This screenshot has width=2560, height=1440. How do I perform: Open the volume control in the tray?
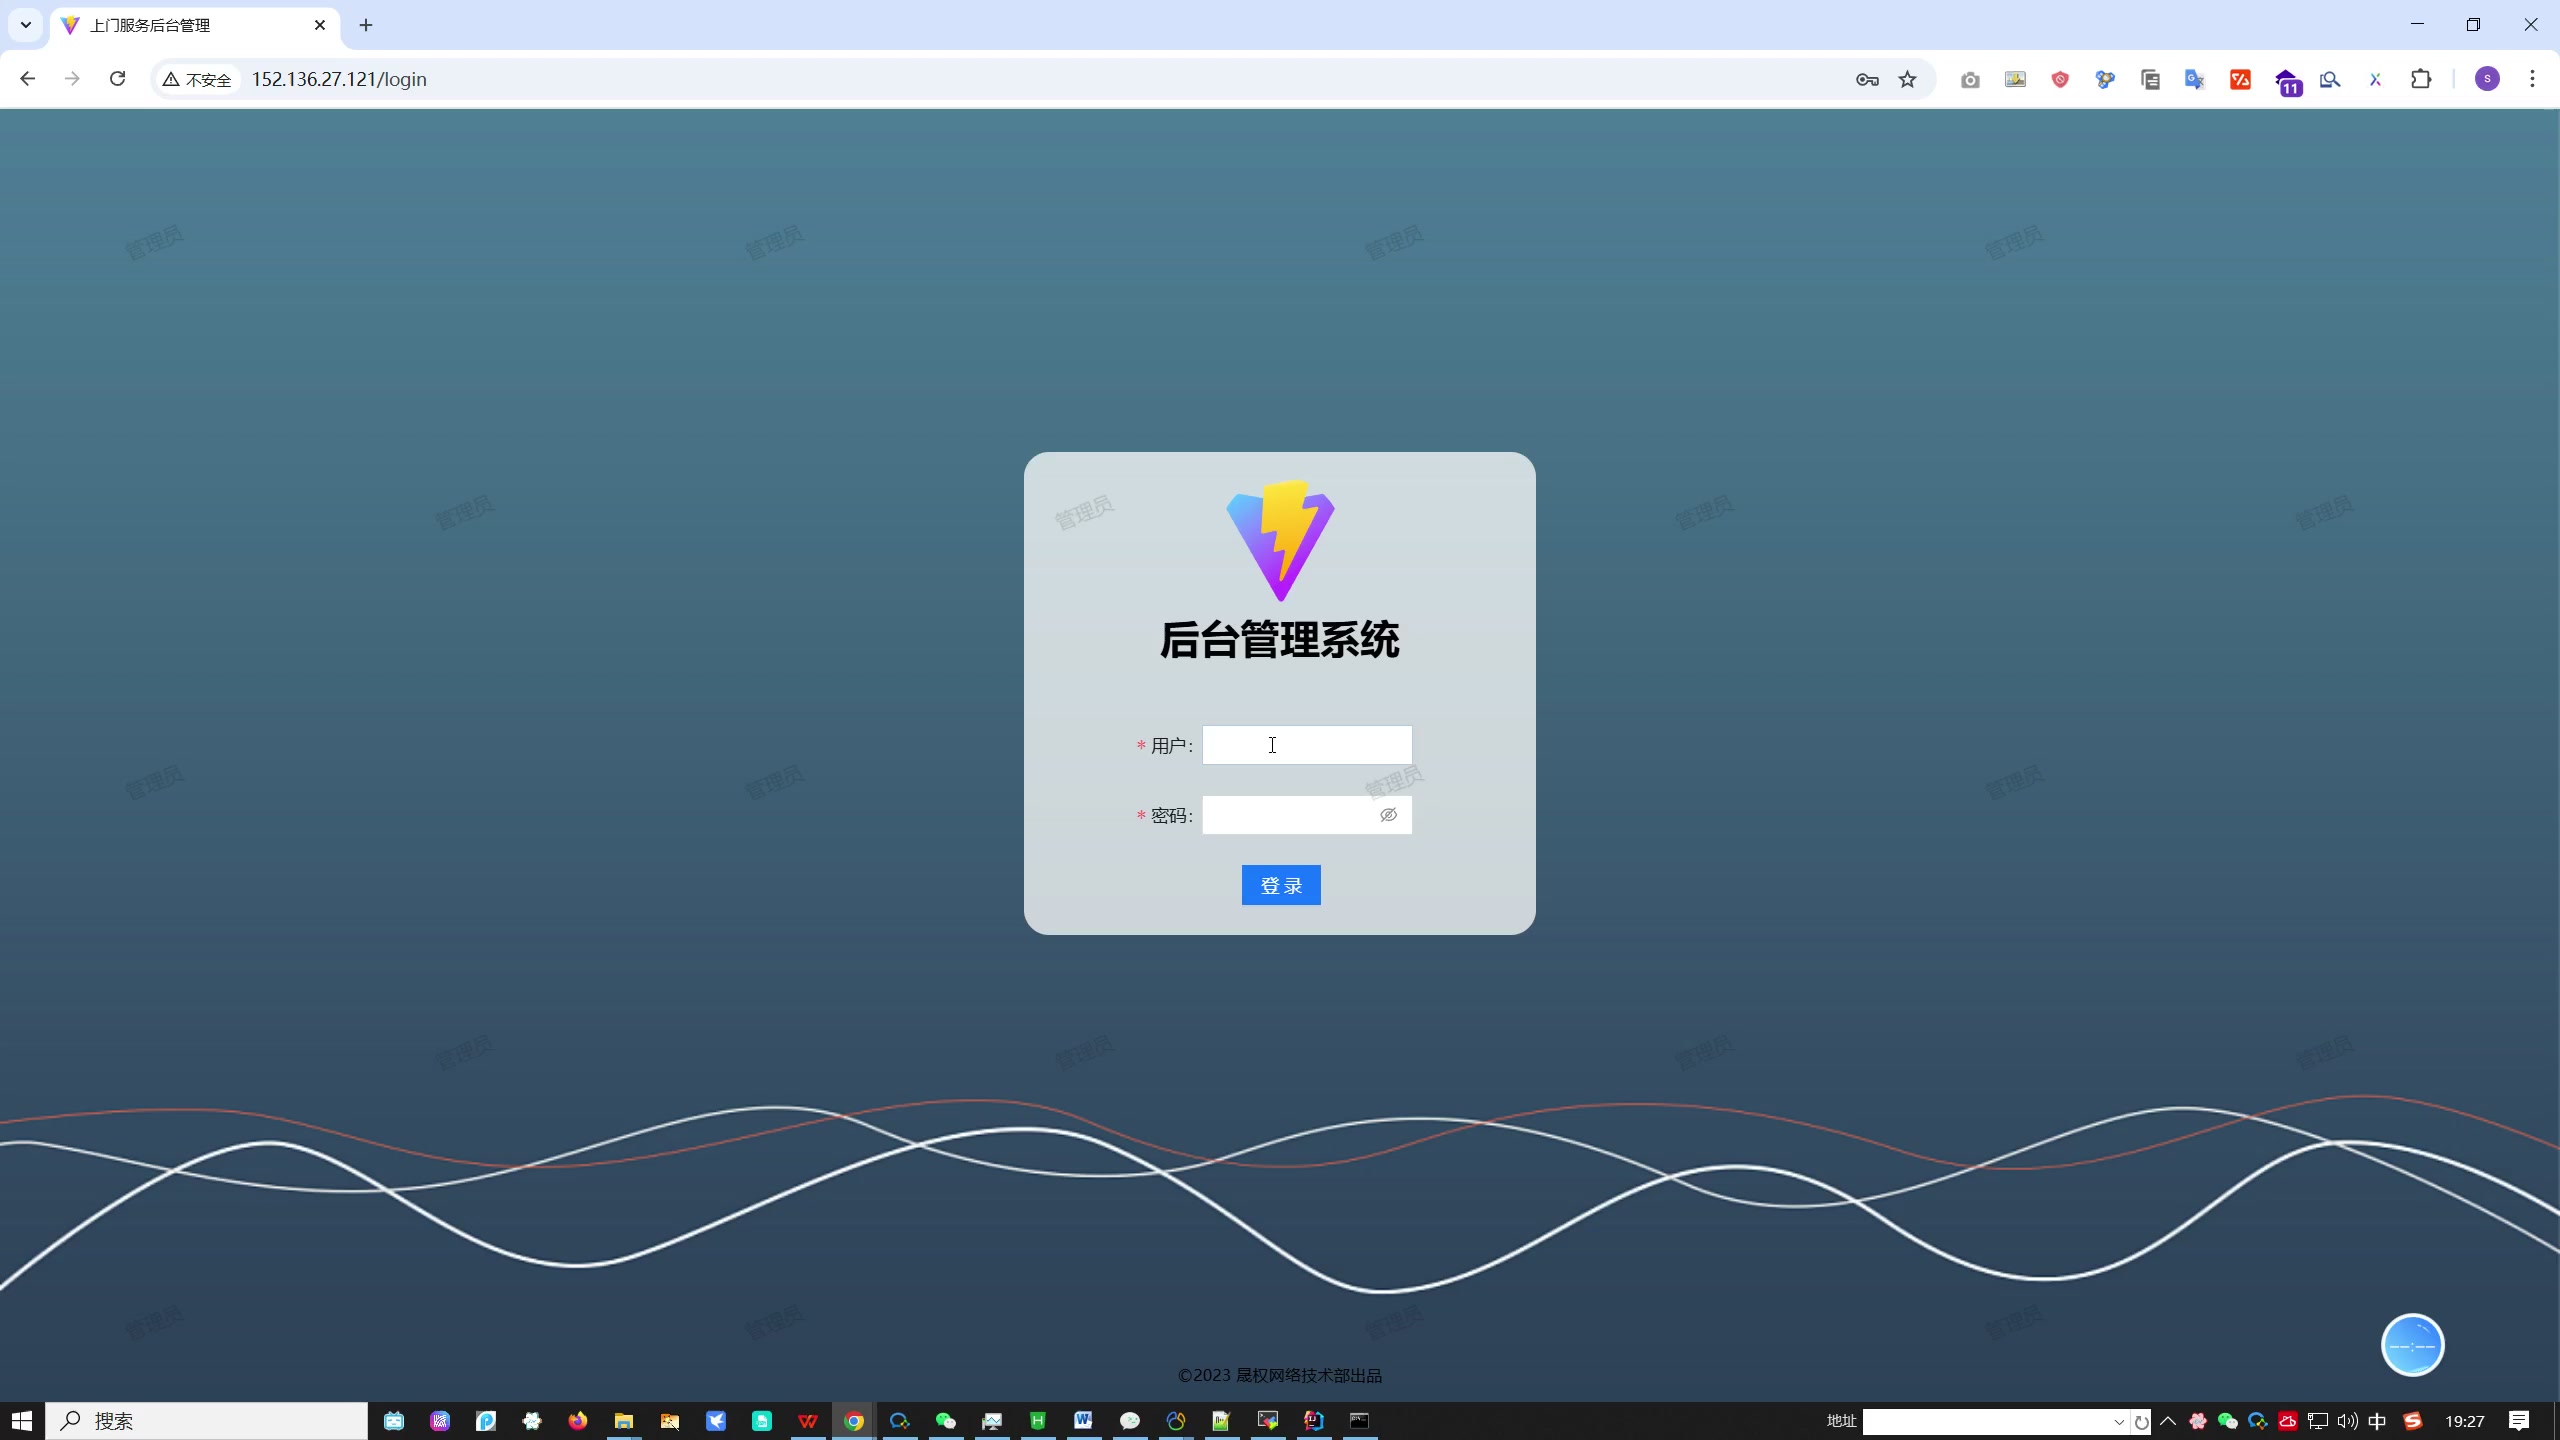[2348, 1421]
